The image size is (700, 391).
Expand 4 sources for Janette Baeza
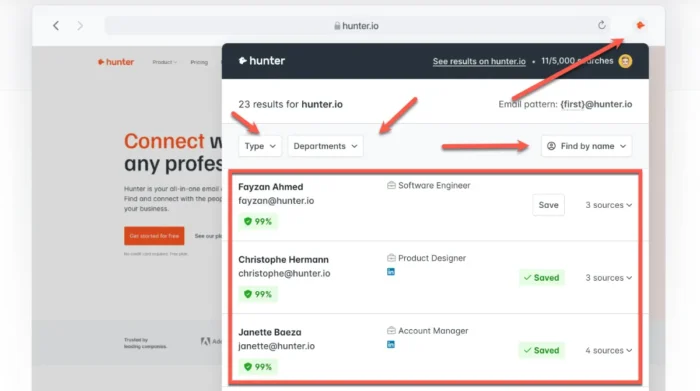[x=608, y=350]
